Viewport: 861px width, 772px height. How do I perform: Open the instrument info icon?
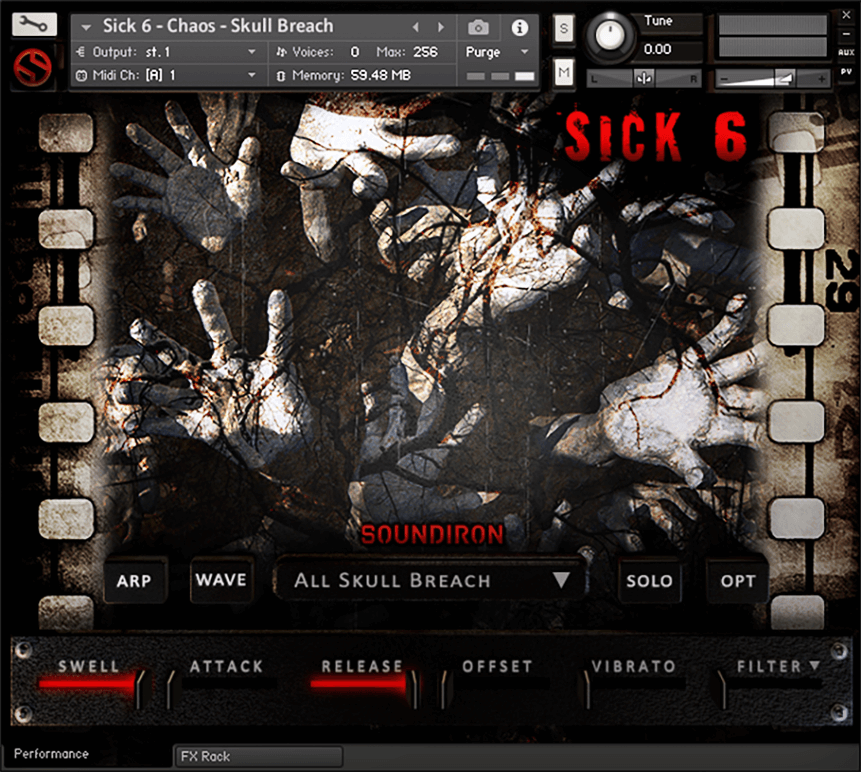519,27
